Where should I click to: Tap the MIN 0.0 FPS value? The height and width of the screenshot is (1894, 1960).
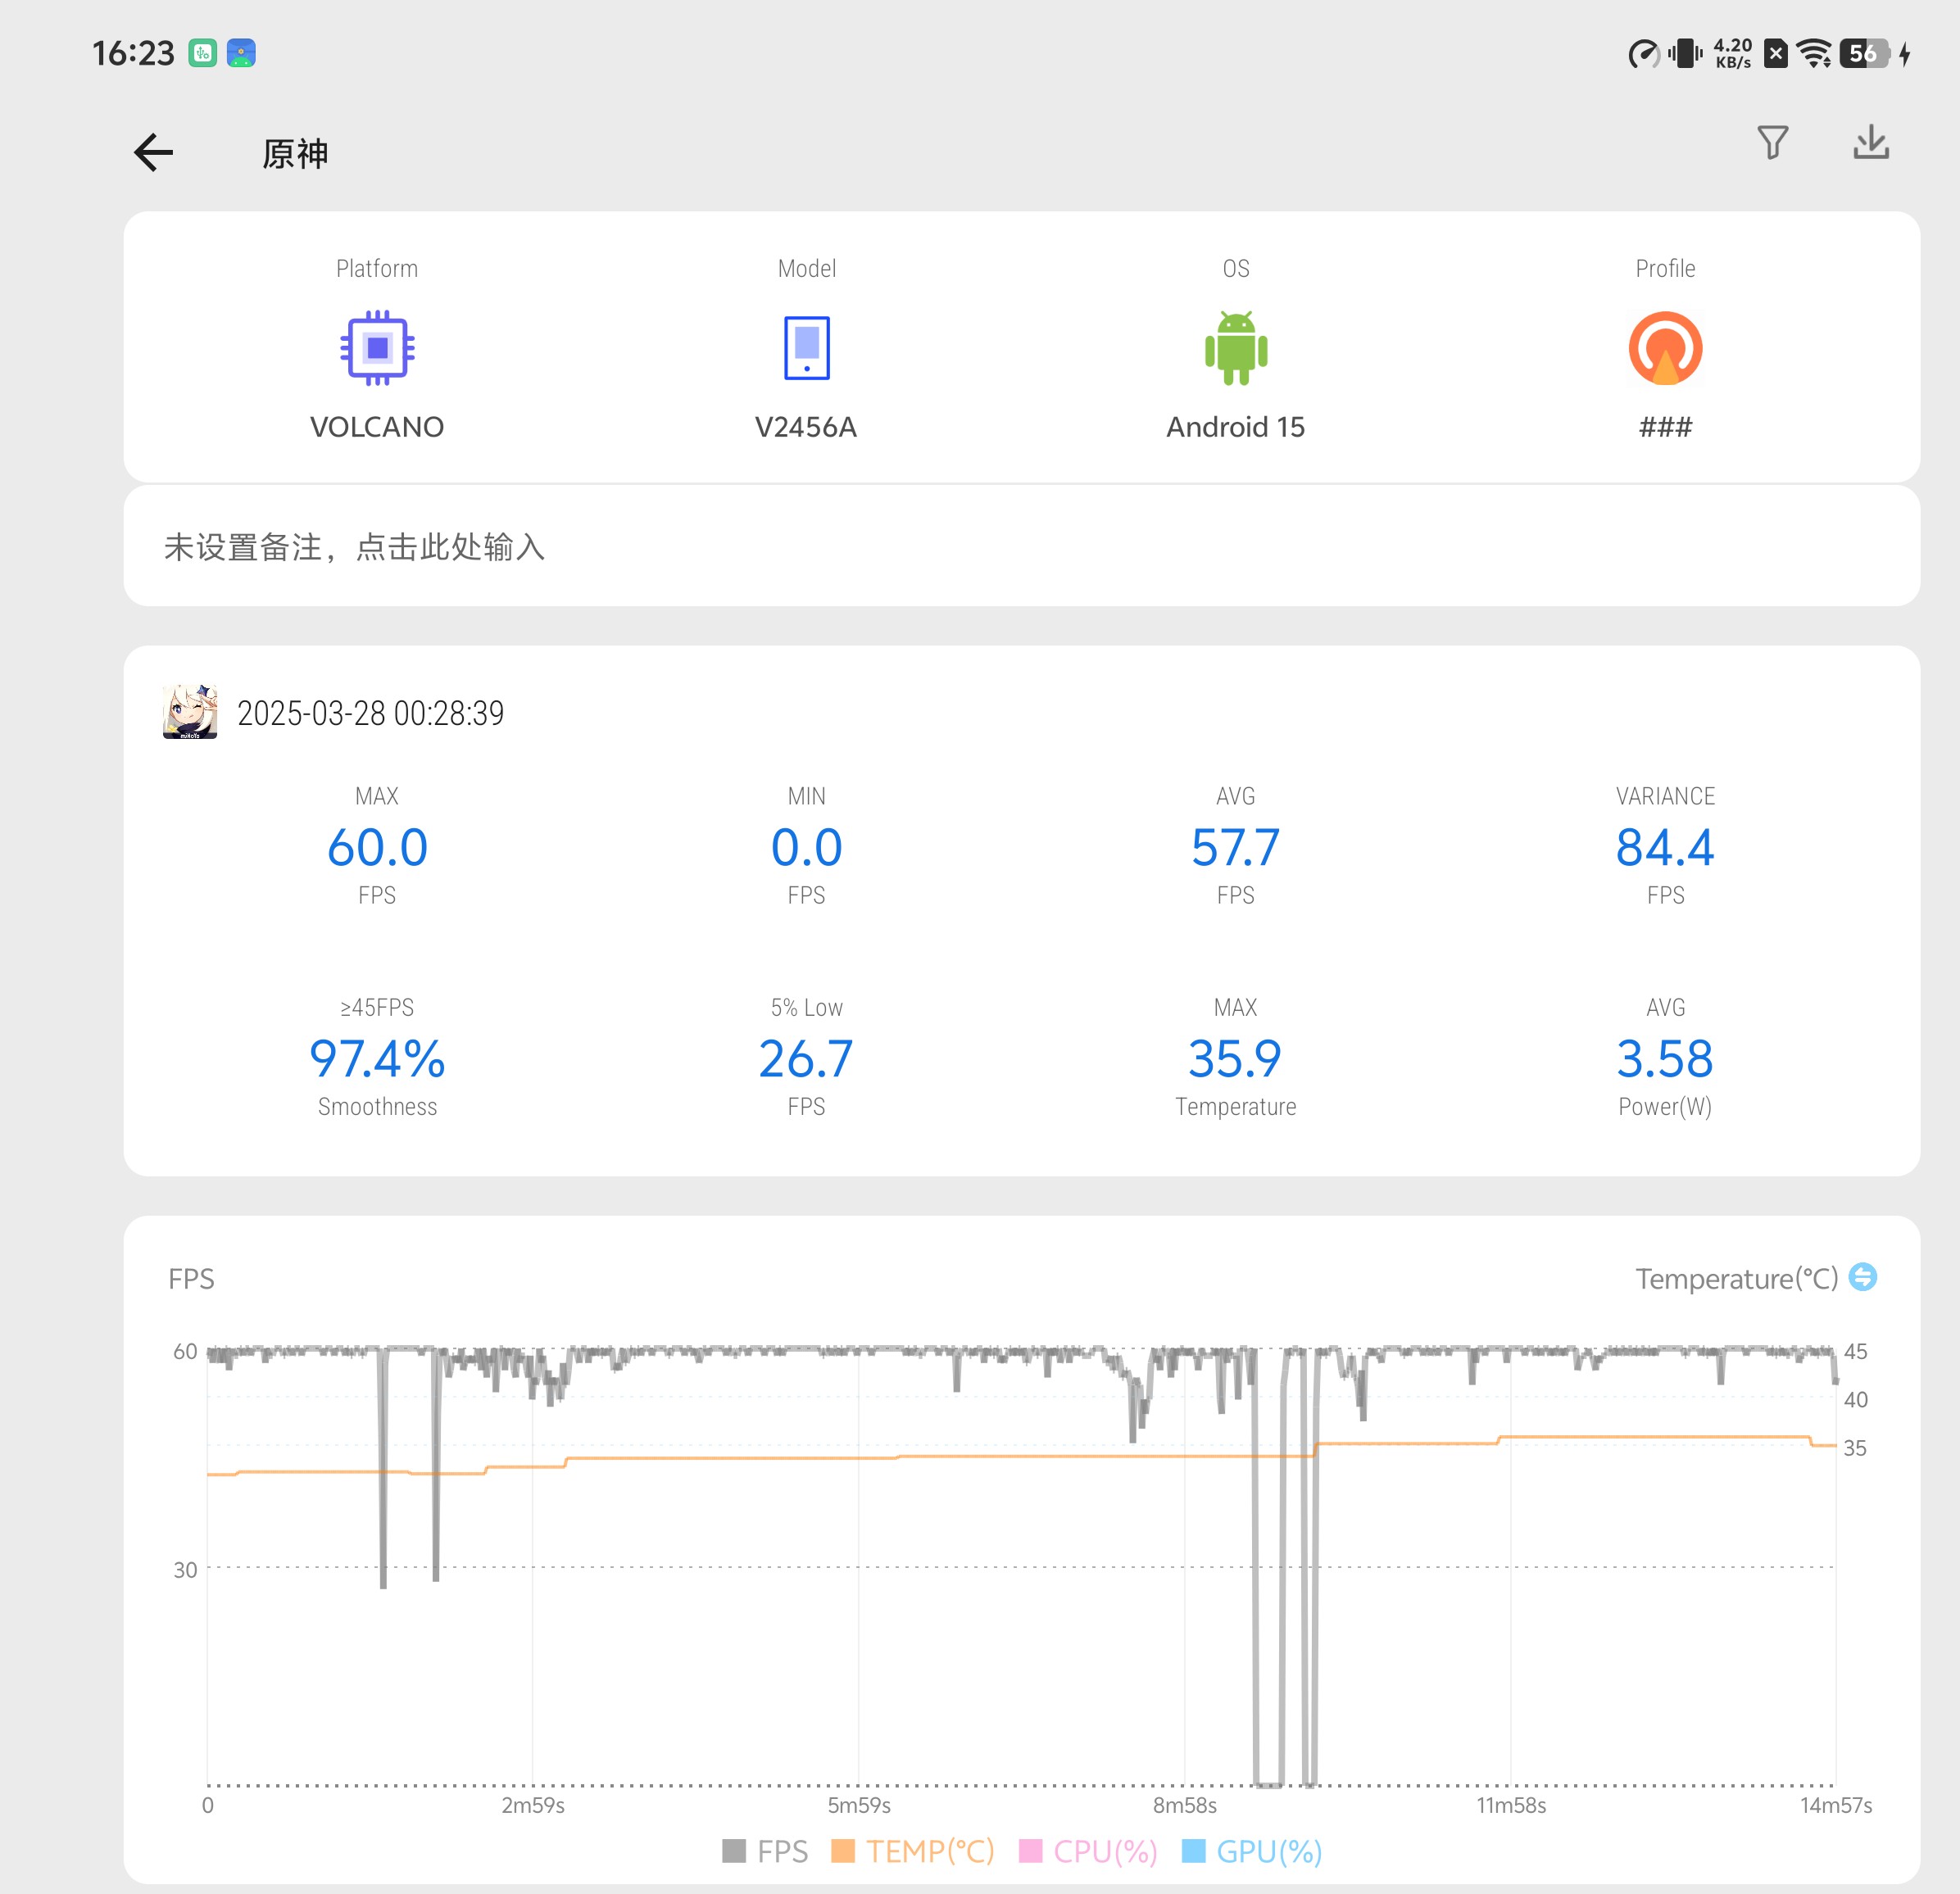click(806, 847)
